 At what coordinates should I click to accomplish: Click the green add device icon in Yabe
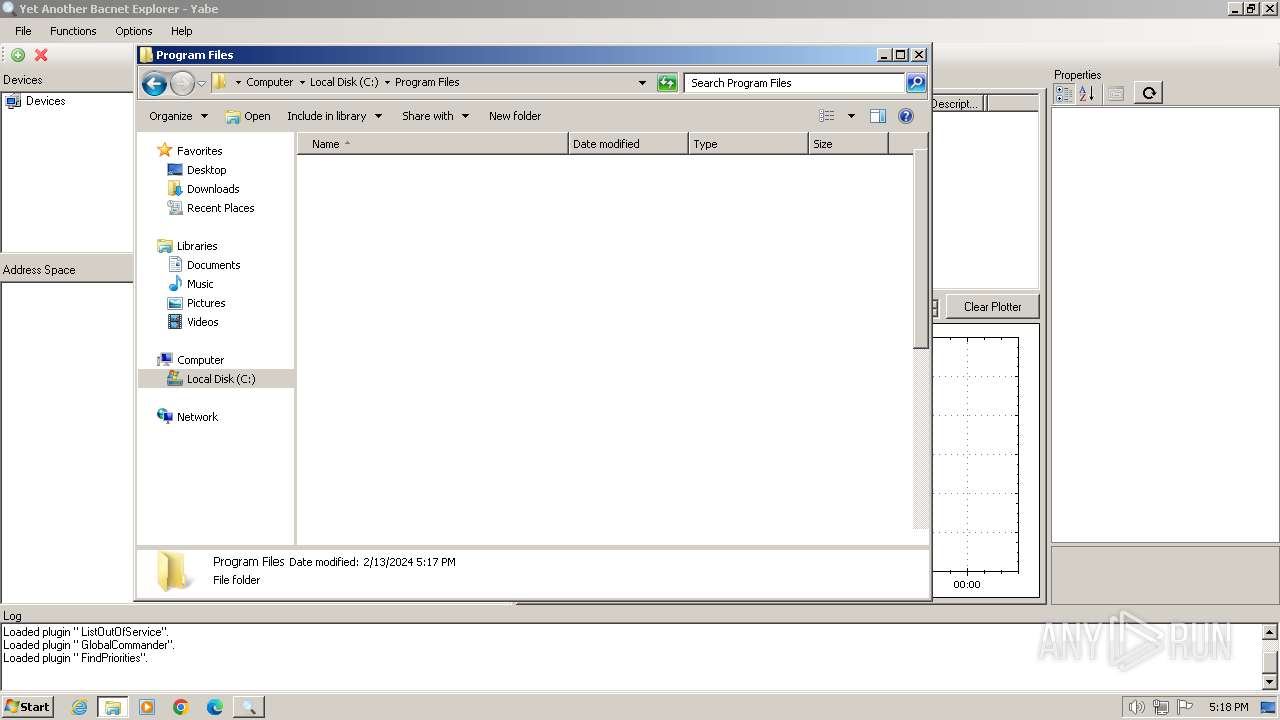[18, 55]
